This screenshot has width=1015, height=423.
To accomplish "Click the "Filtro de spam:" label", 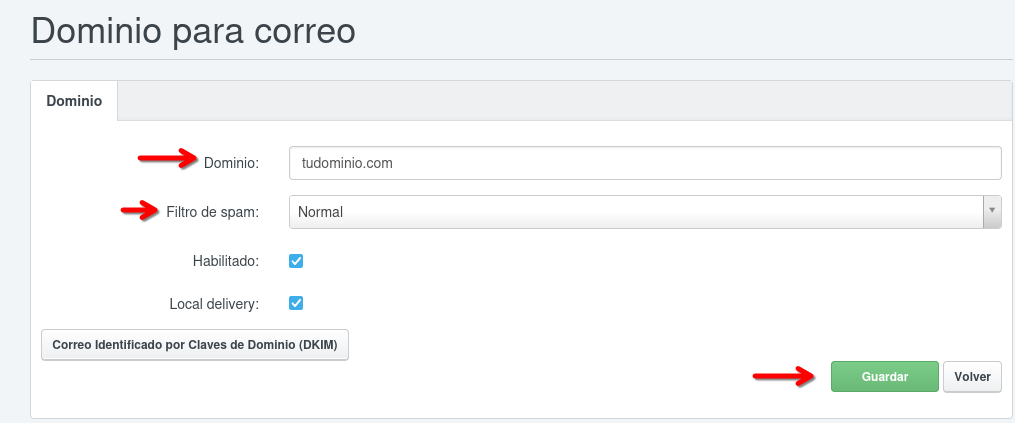I will point(213,212).
